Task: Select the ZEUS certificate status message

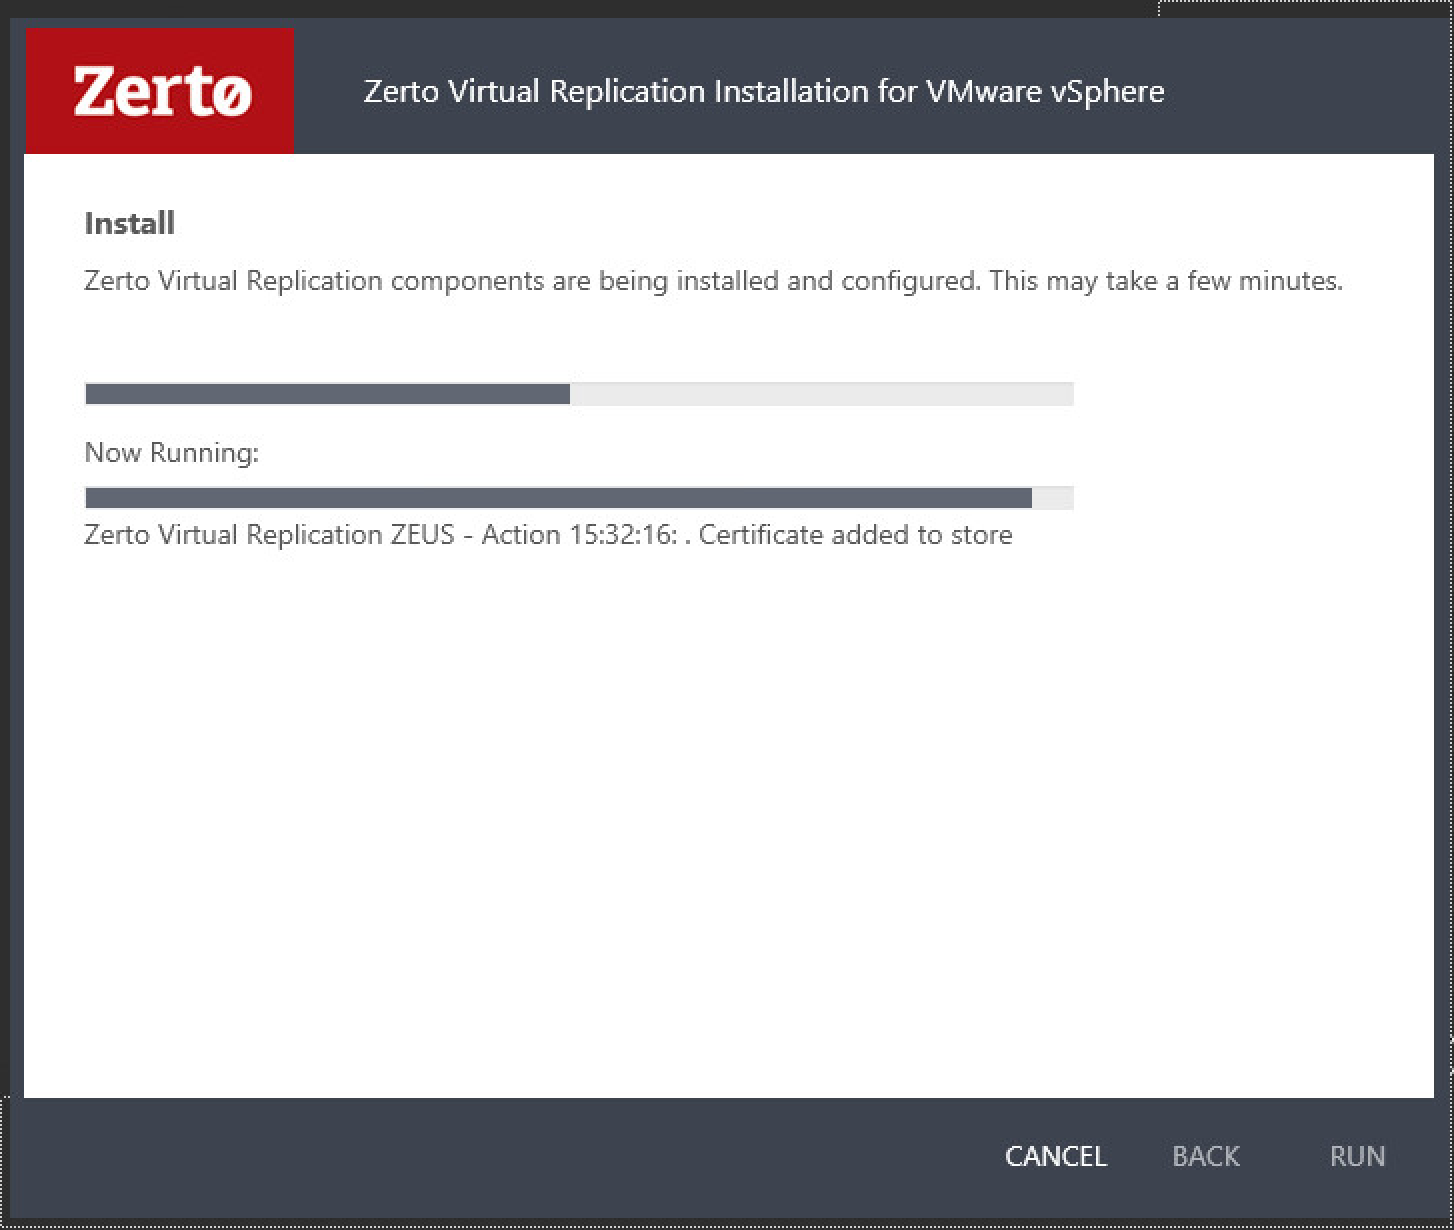Action: [548, 534]
